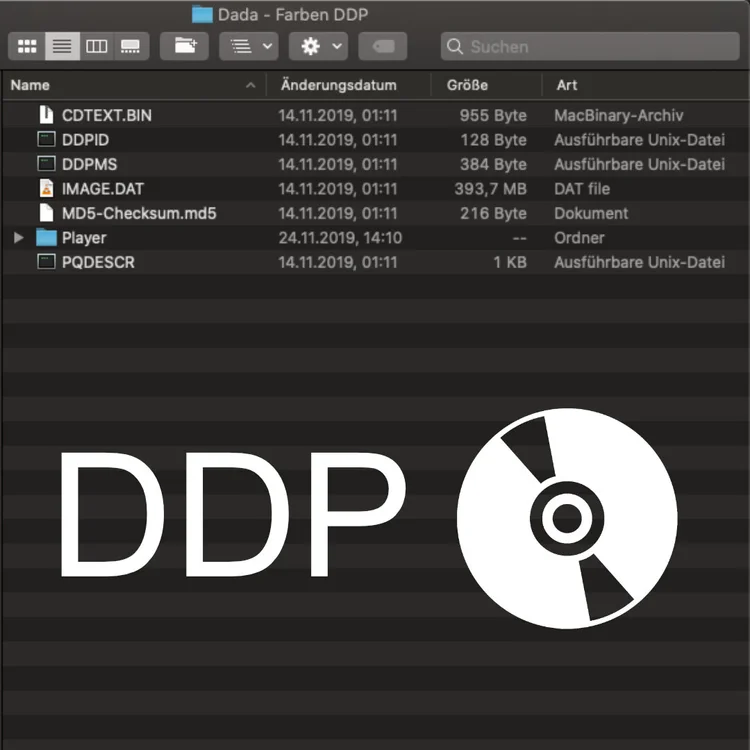
Task: Select the DDPID file icon
Action: [x=46, y=139]
